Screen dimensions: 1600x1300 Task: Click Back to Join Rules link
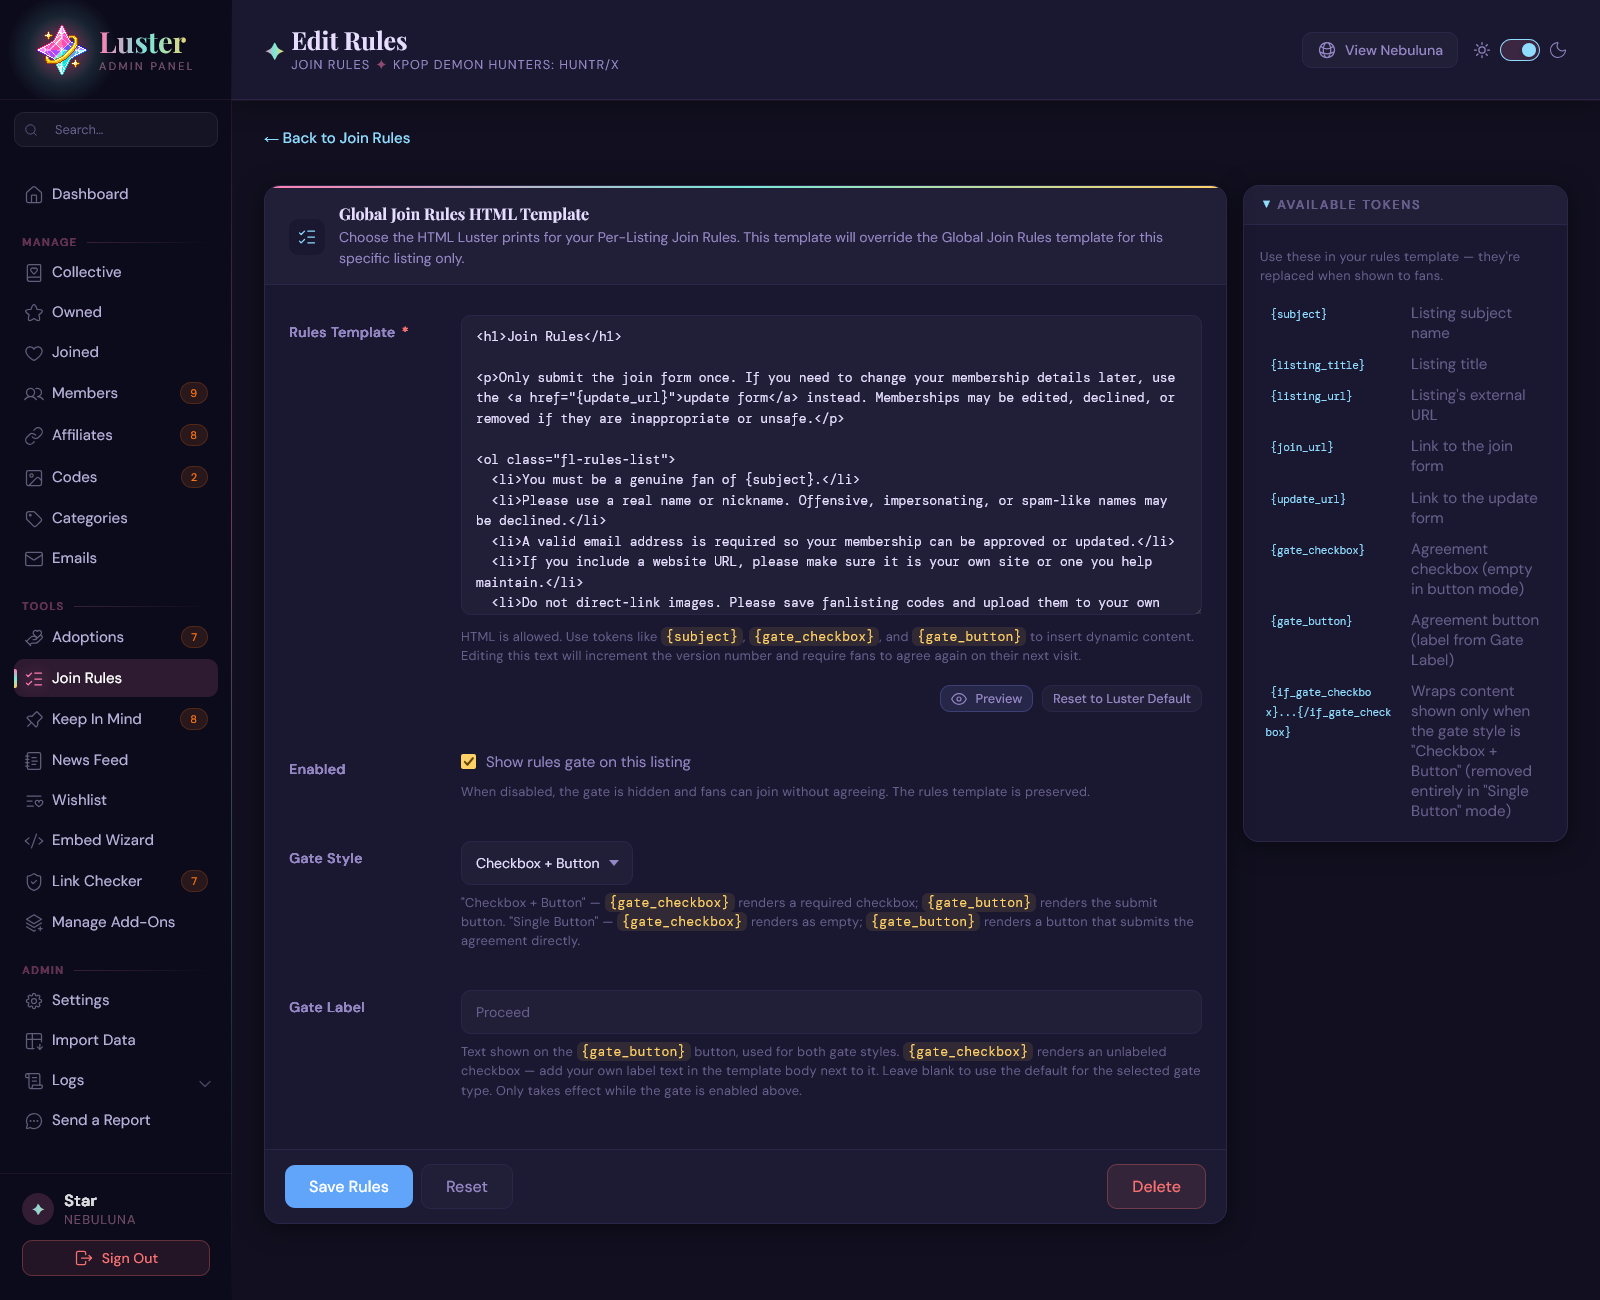(x=337, y=138)
